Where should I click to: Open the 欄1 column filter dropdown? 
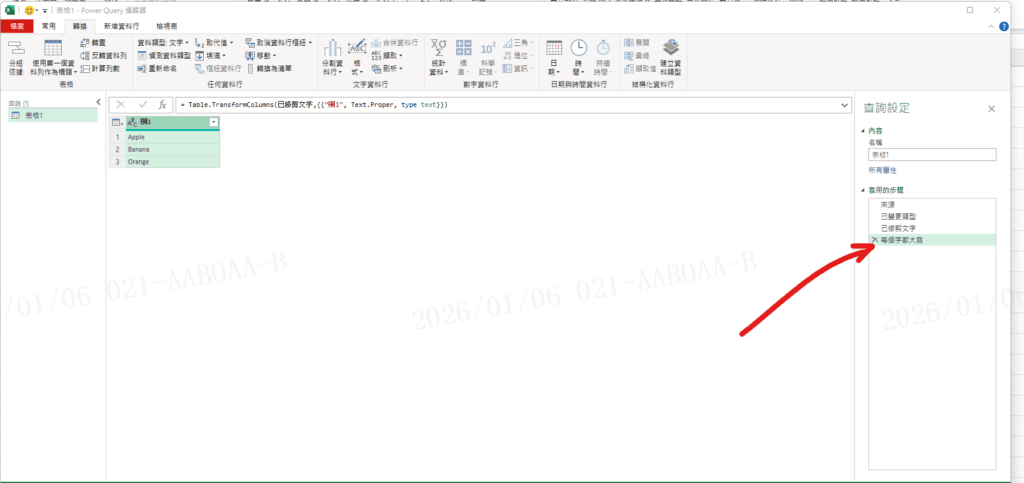pos(213,122)
